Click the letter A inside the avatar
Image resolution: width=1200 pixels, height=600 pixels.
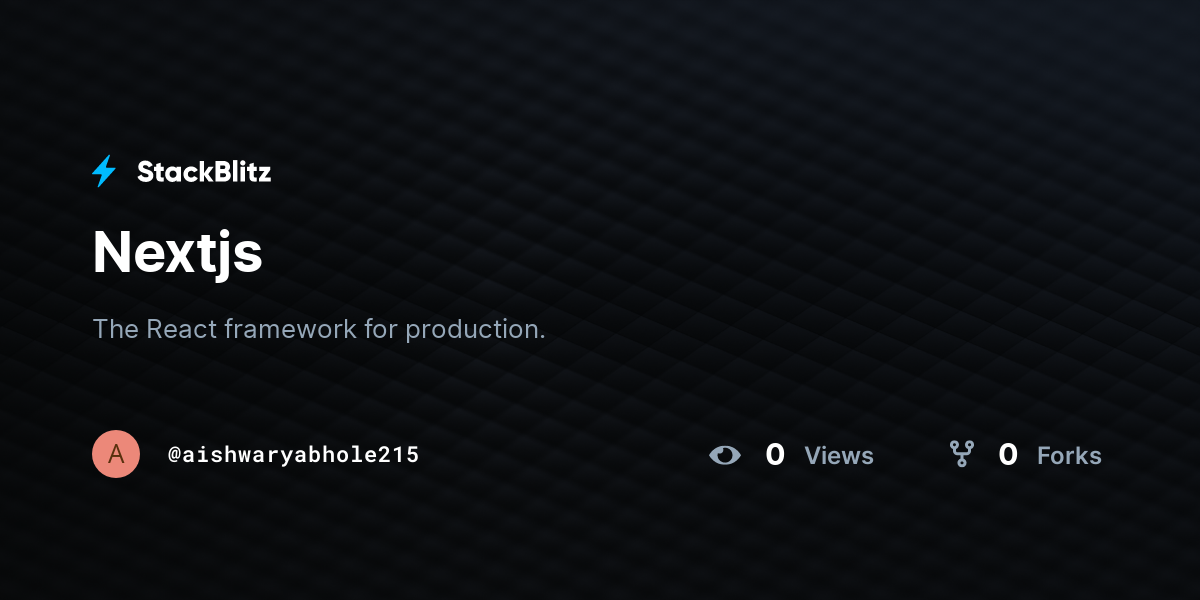[116, 455]
